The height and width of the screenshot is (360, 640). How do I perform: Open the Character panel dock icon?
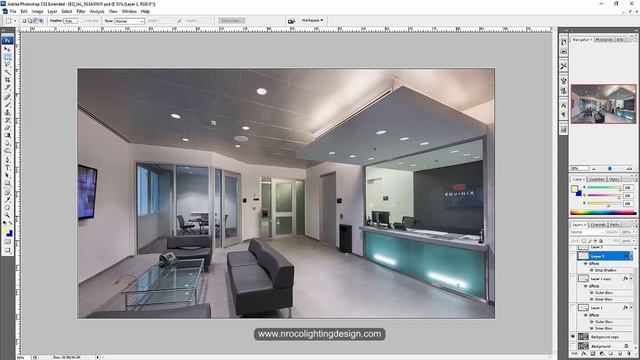pyautogui.click(x=564, y=105)
